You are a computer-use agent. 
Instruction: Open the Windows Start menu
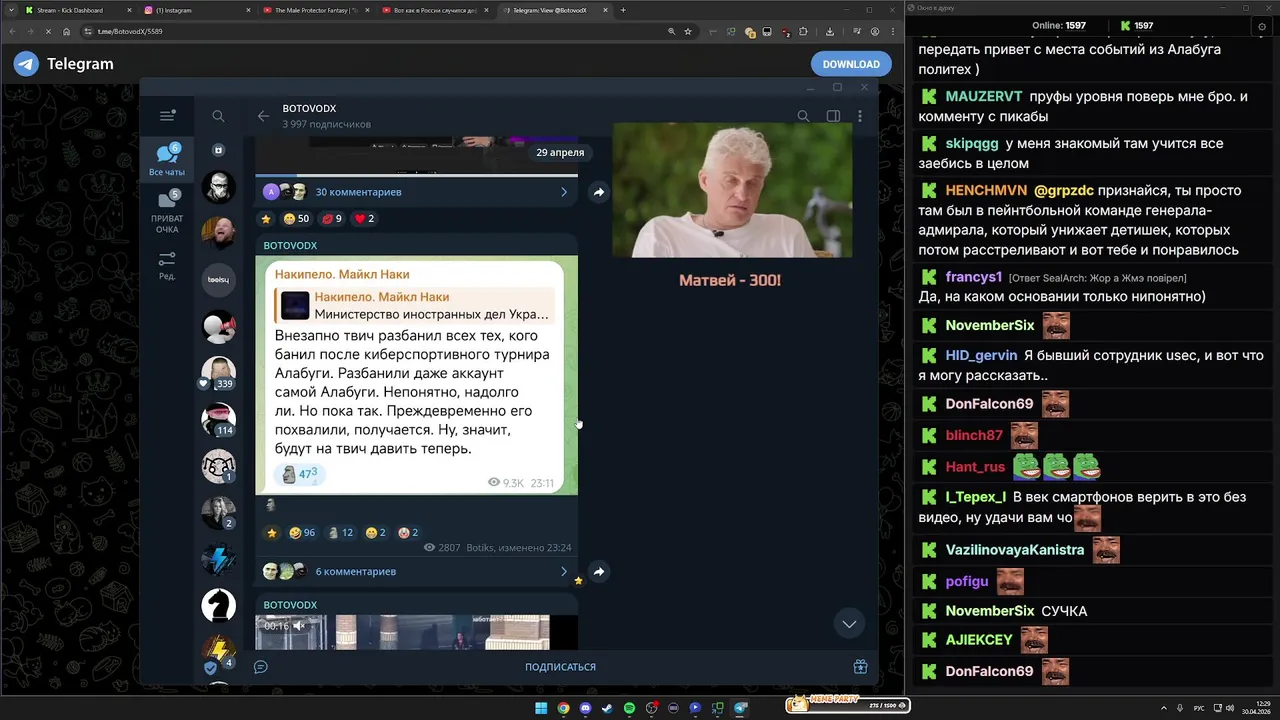541,708
